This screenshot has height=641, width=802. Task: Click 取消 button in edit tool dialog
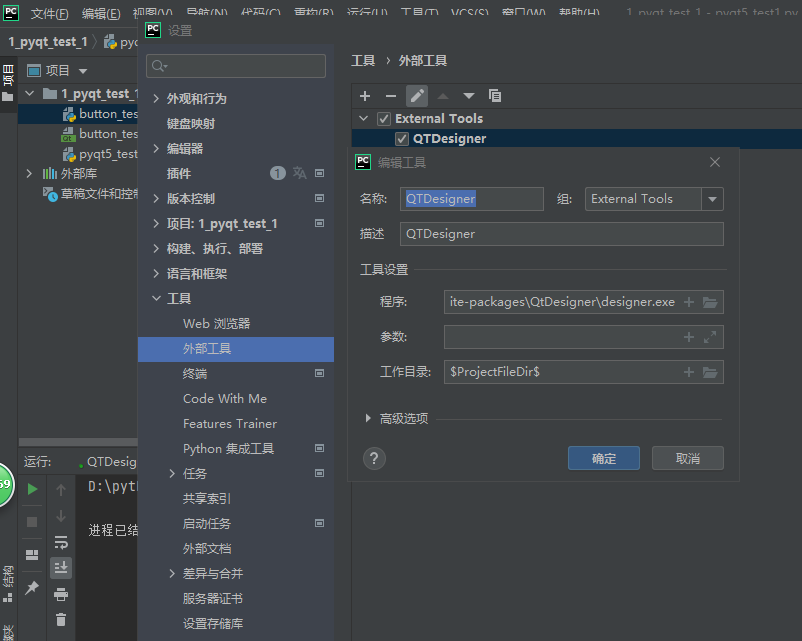[x=687, y=458]
